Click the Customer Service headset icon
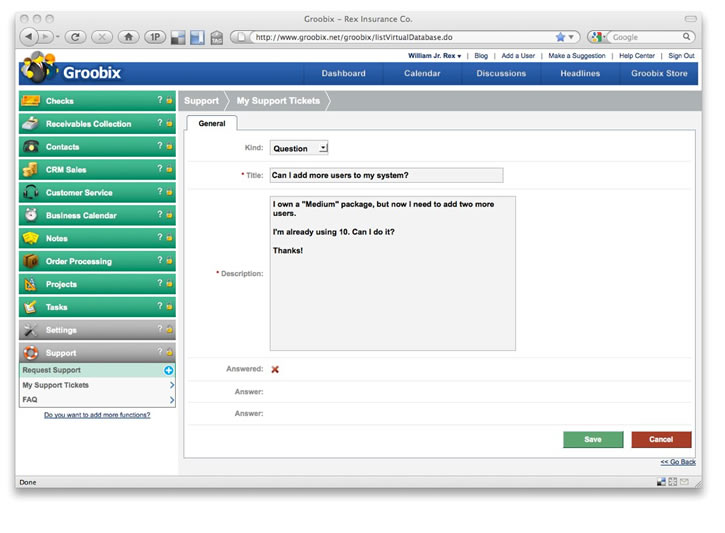This screenshot has height=533, width=725. [31, 192]
